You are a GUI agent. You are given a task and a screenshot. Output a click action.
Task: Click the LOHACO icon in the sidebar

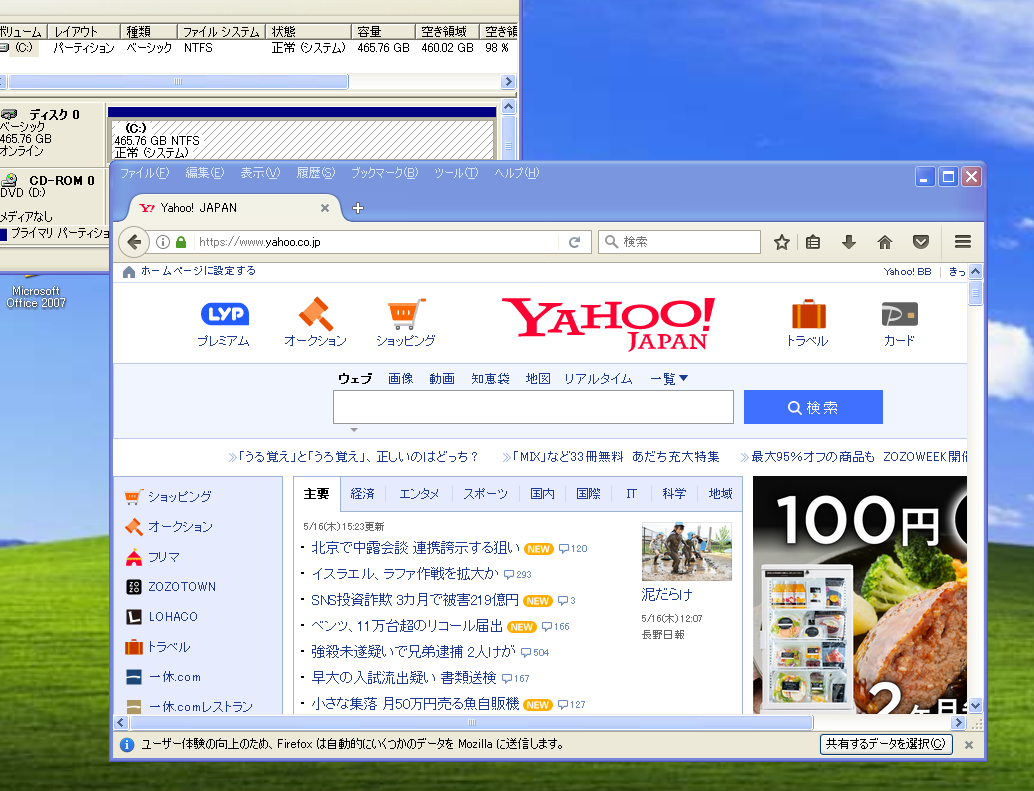(x=134, y=617)
